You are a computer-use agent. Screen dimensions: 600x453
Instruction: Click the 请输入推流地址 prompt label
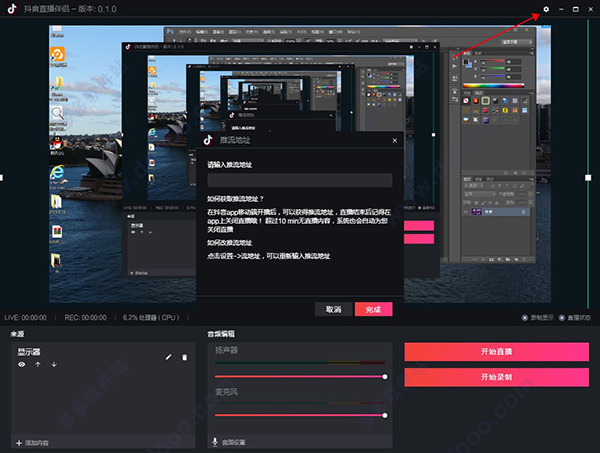point(230,165)
